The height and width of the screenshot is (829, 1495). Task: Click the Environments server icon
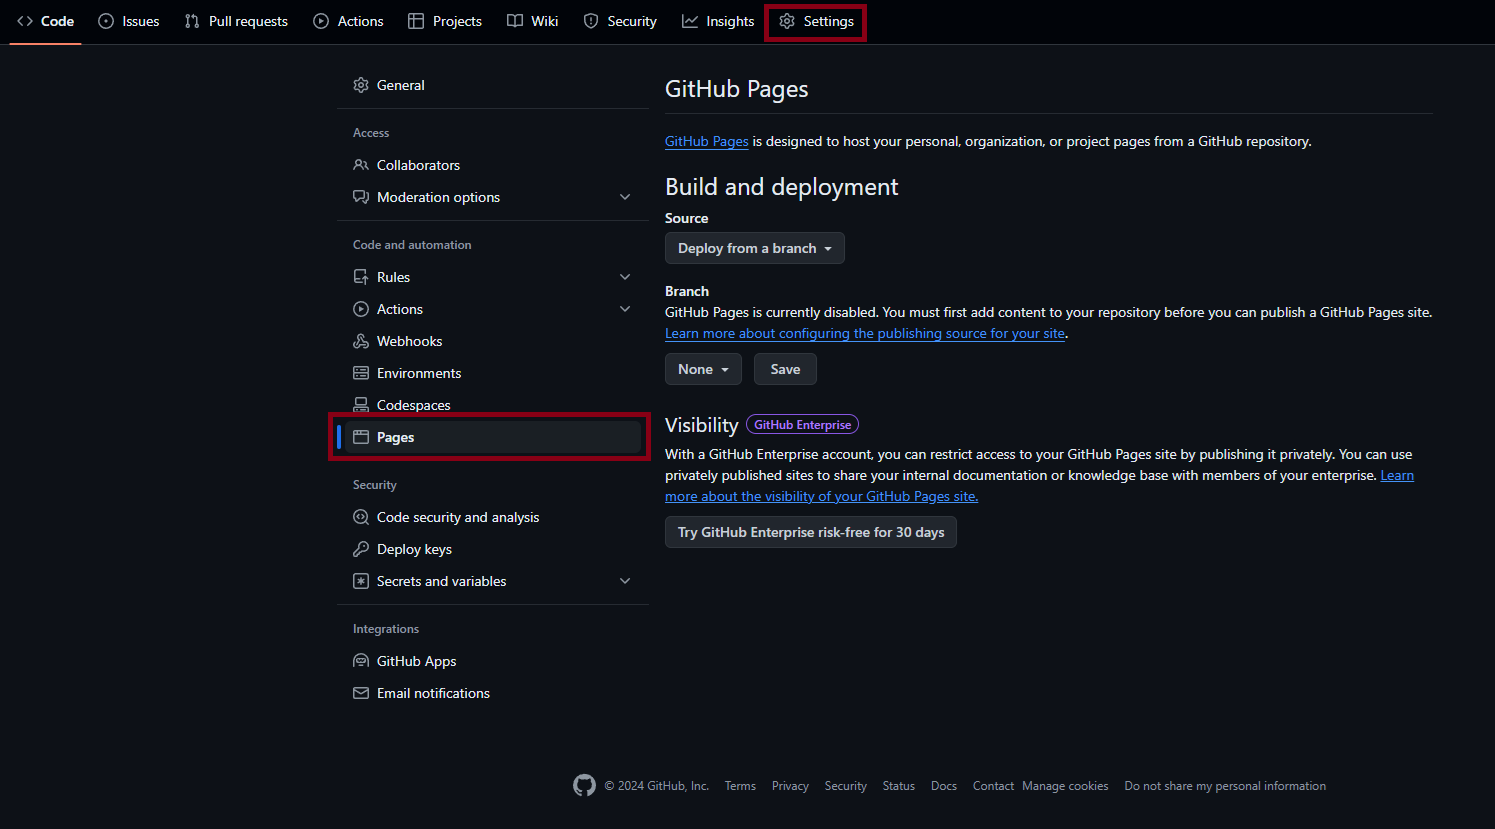[361, 373]
